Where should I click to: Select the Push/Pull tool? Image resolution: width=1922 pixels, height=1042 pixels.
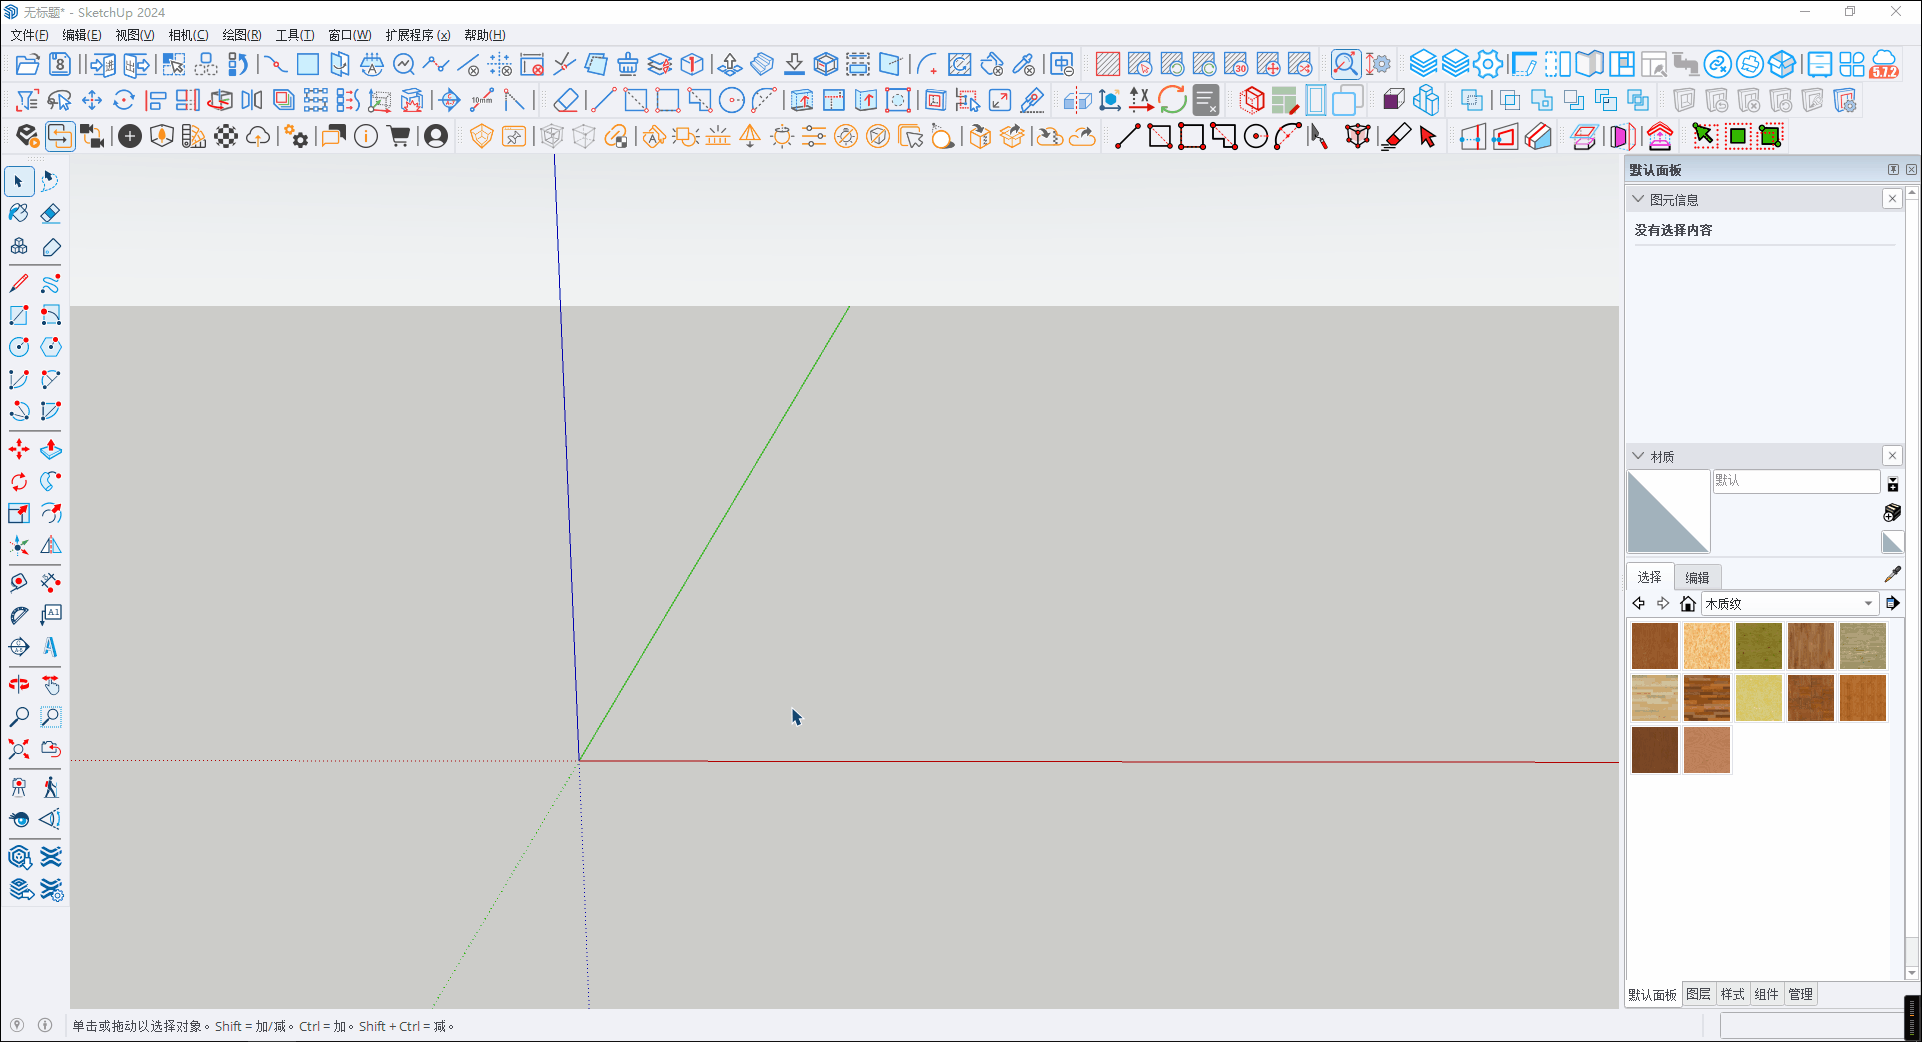pyautogui.click(x=51, y=450)
